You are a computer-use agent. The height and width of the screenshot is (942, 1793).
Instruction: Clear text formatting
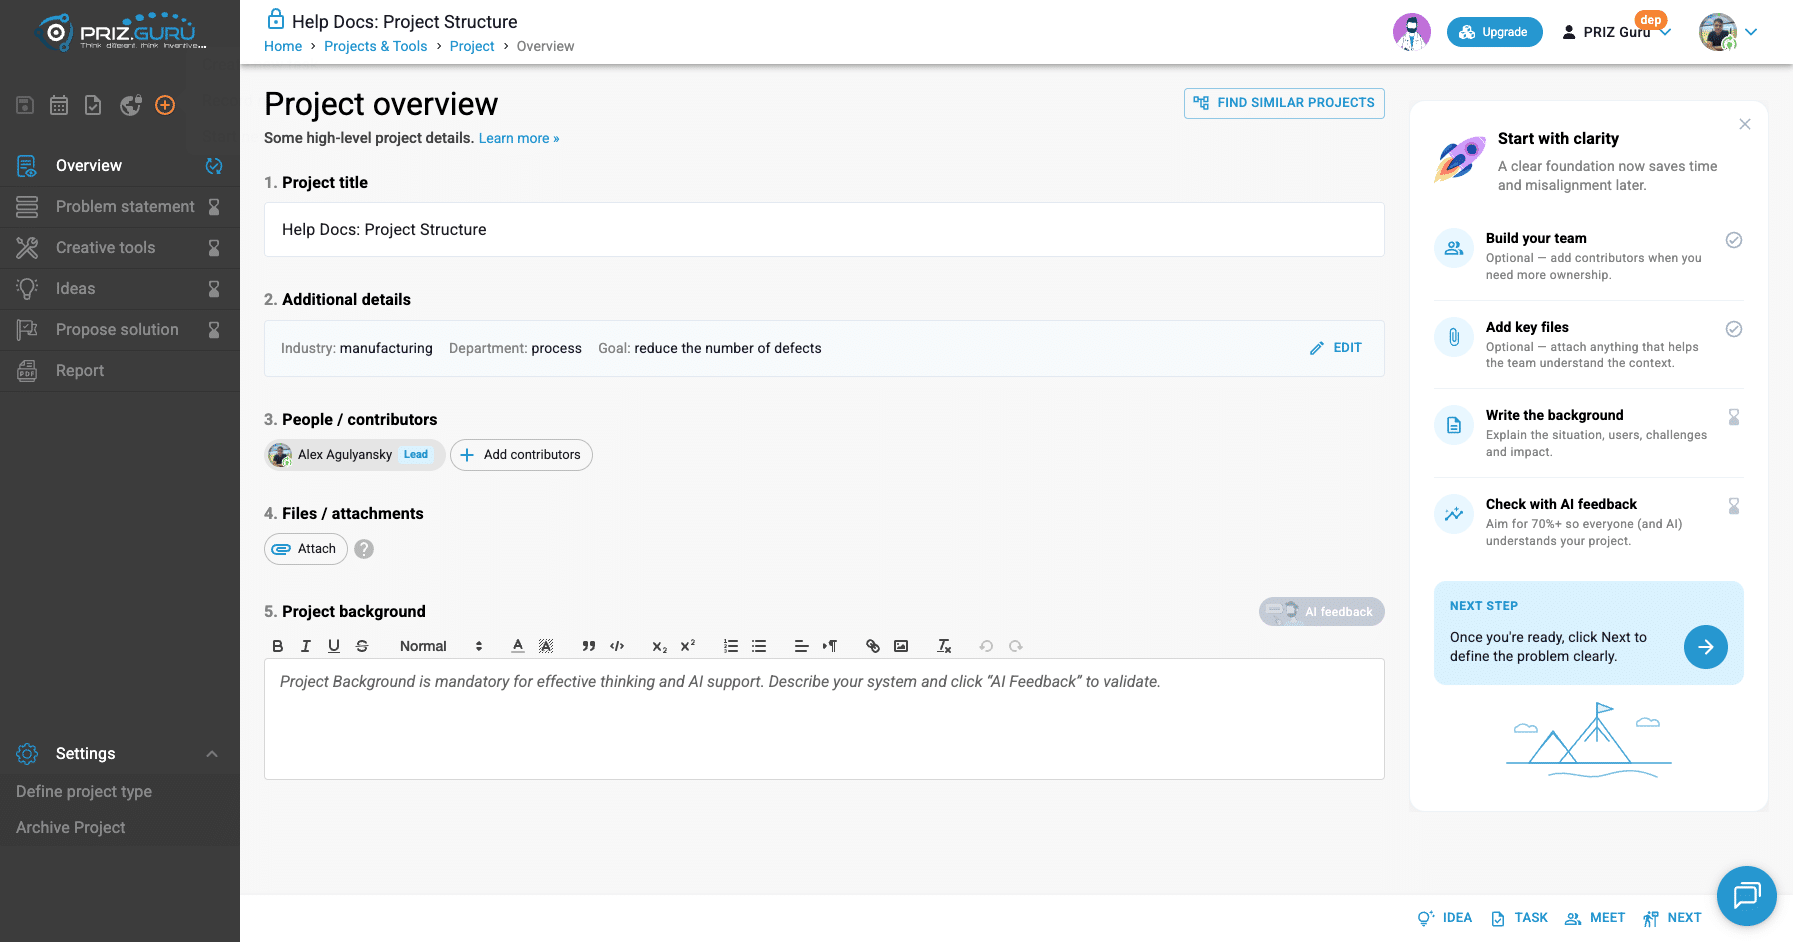944,646
